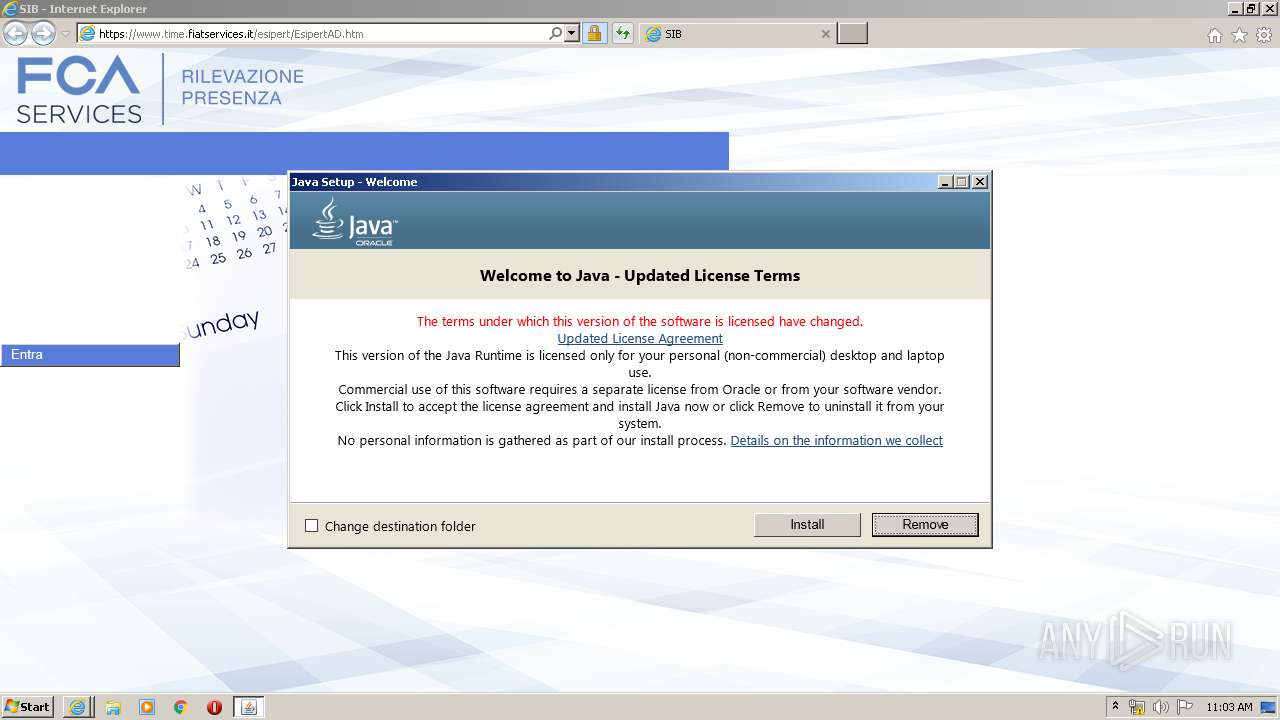Click the Install button in Java Setup

[x=807, y=525]
